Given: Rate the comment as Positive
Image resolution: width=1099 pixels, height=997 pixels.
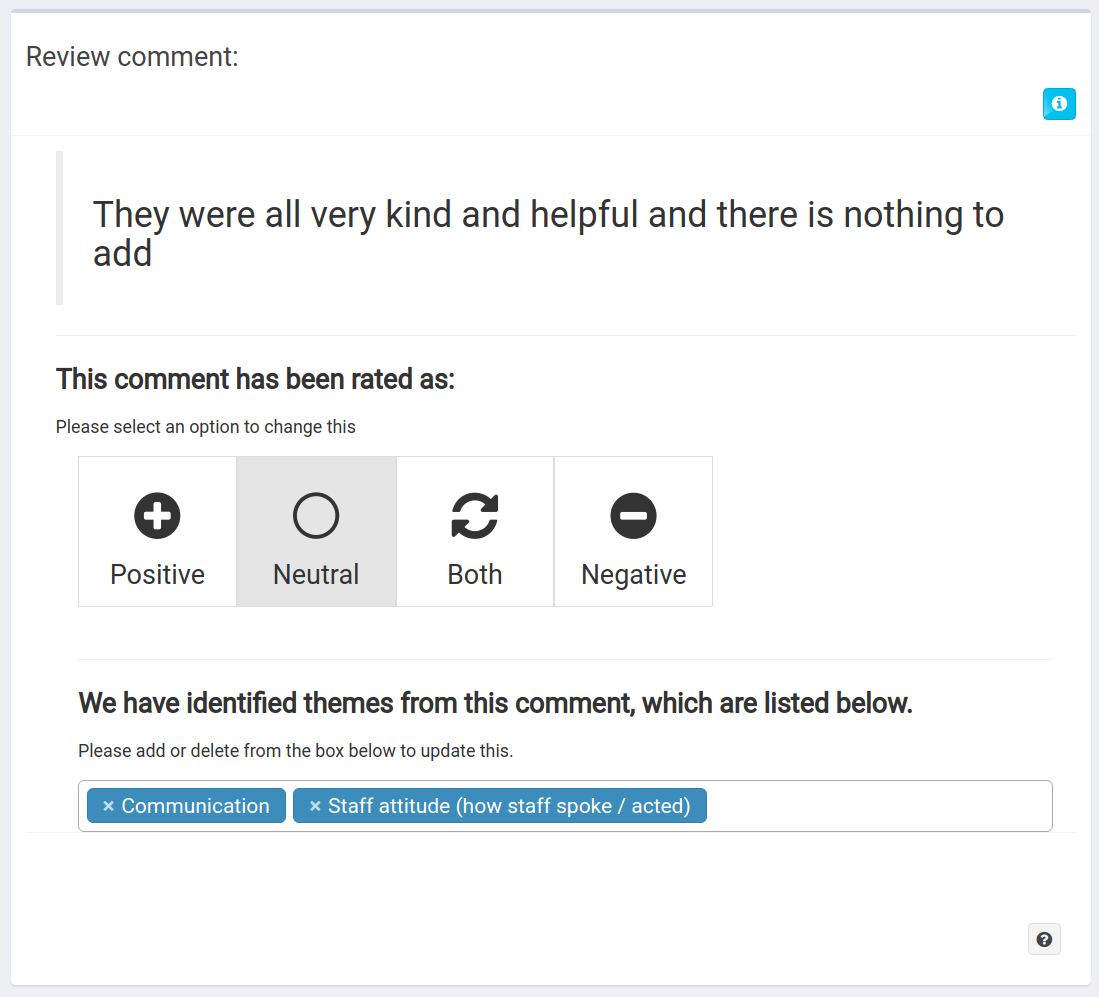Looking at the screenshot, I should 157,531.
